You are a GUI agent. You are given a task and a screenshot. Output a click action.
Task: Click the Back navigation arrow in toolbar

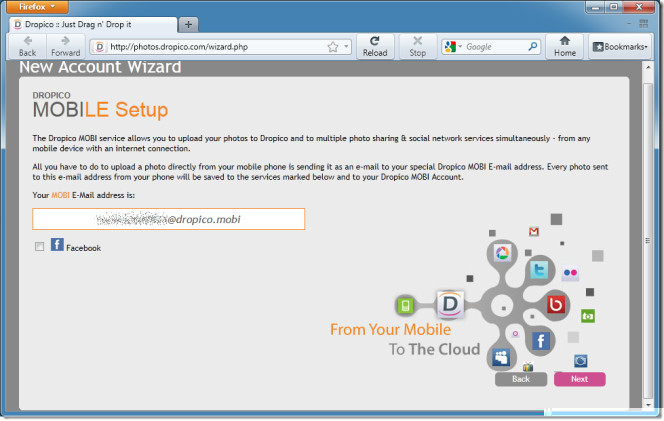tap(28, 47)
